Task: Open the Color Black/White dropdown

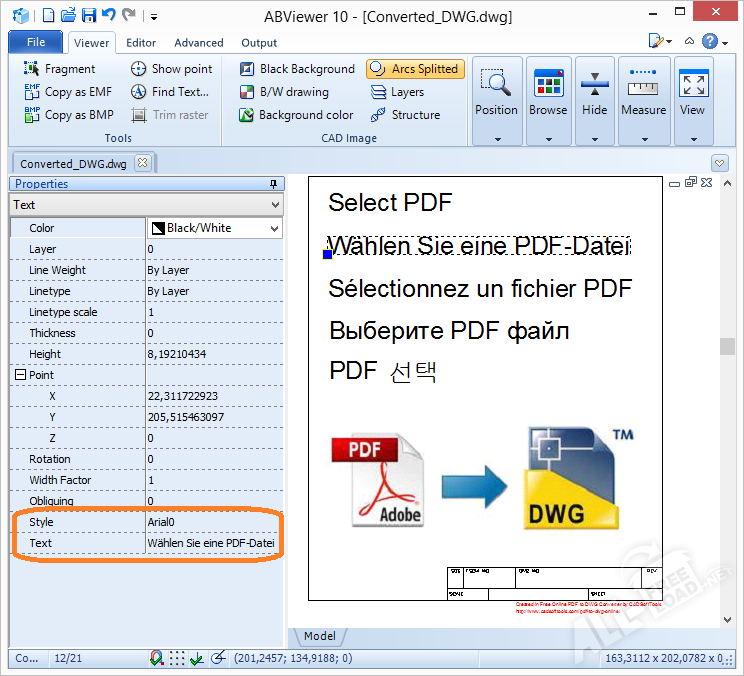Action: click(275, 228)
